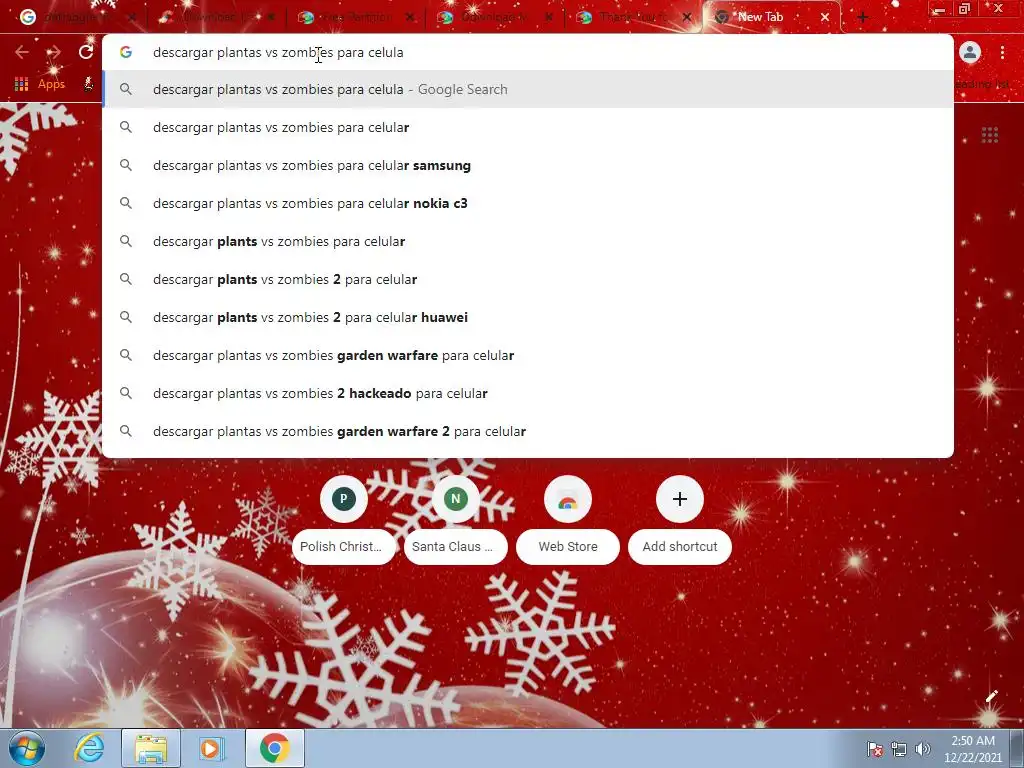Launch Internet Explorer from taskbar

point(89,748)
